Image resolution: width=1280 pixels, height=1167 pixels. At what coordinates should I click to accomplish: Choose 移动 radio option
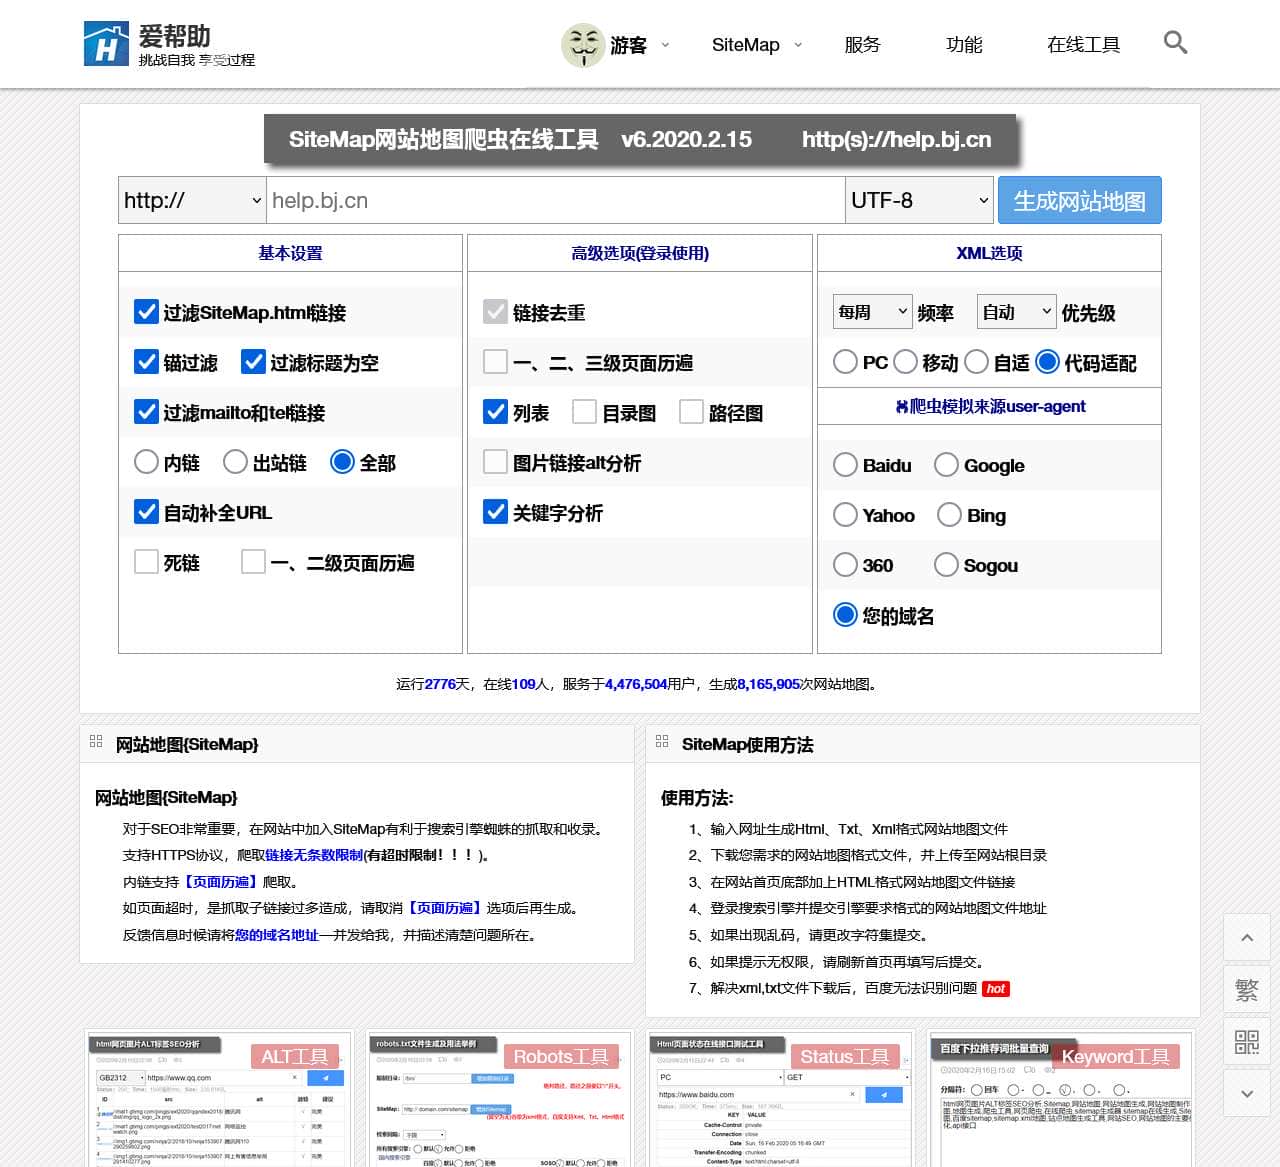point(905,361)
